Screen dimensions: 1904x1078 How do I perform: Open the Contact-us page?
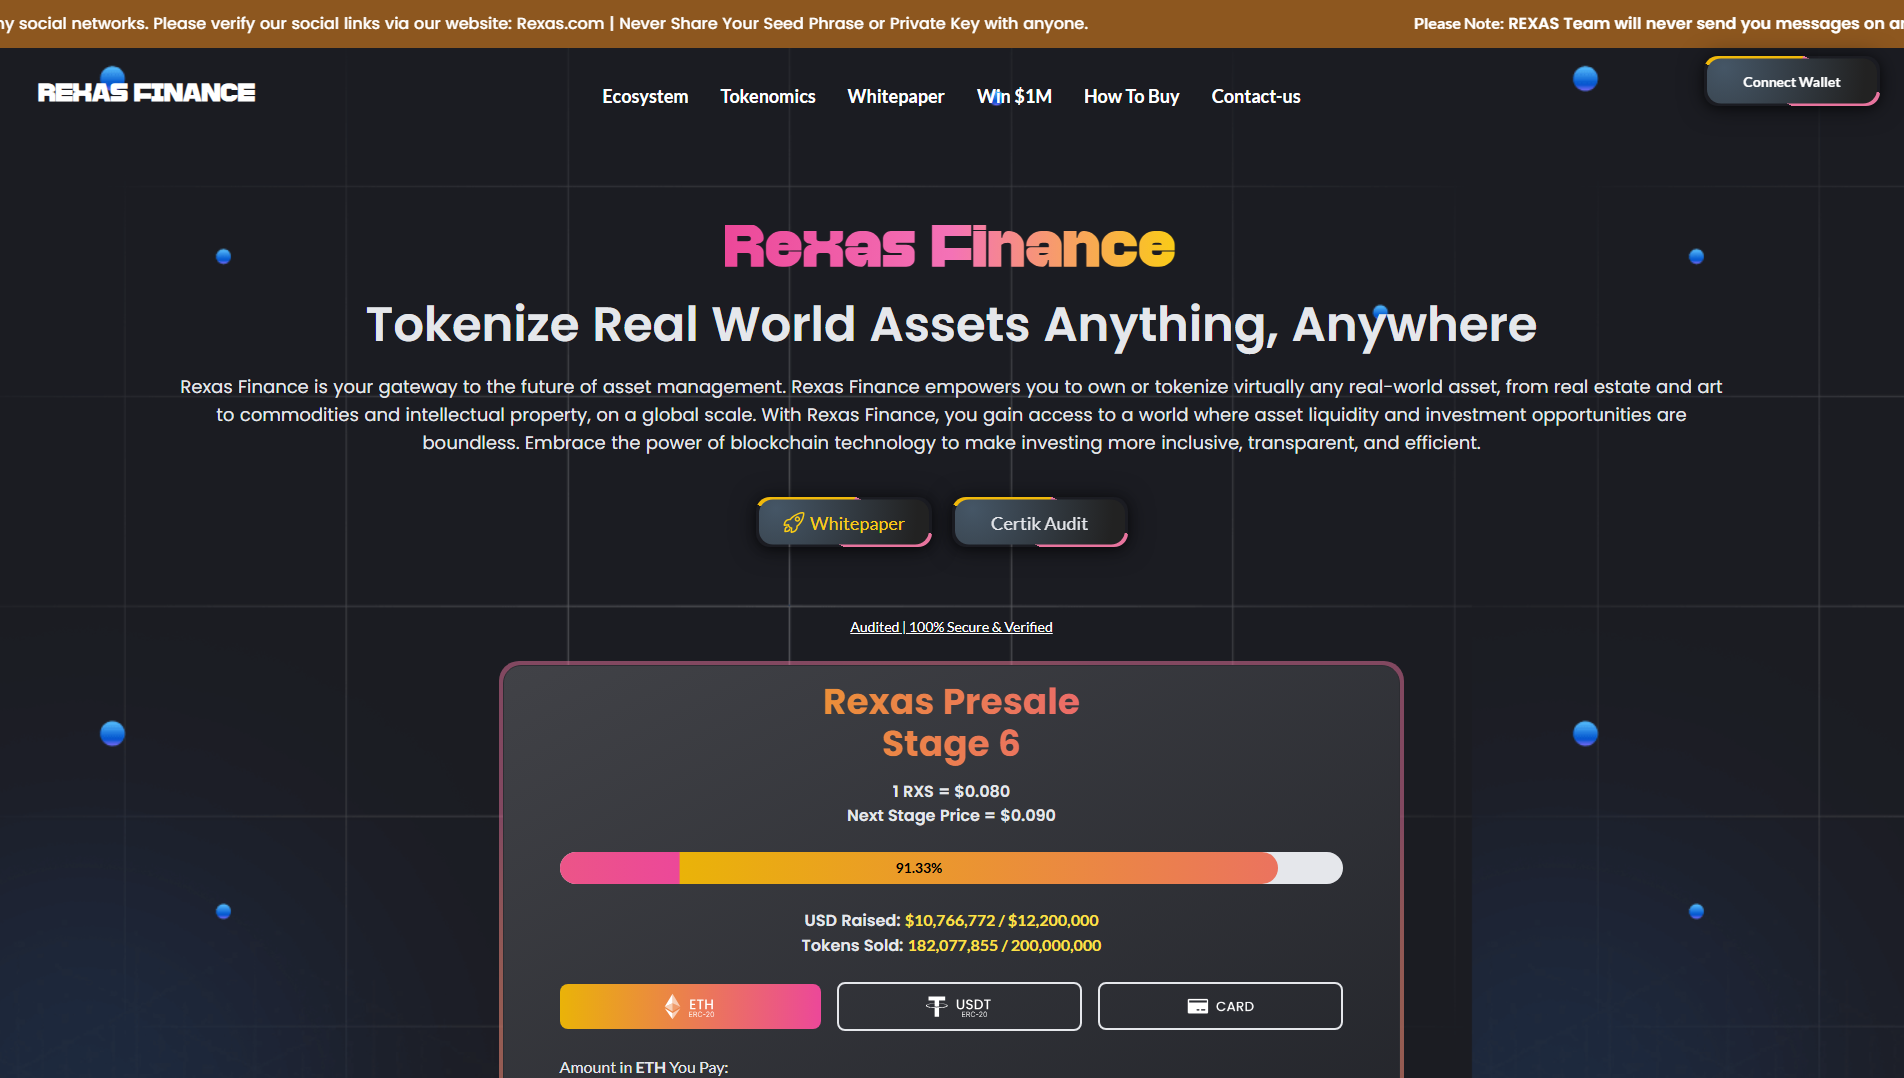click(x=1256, y=96)
